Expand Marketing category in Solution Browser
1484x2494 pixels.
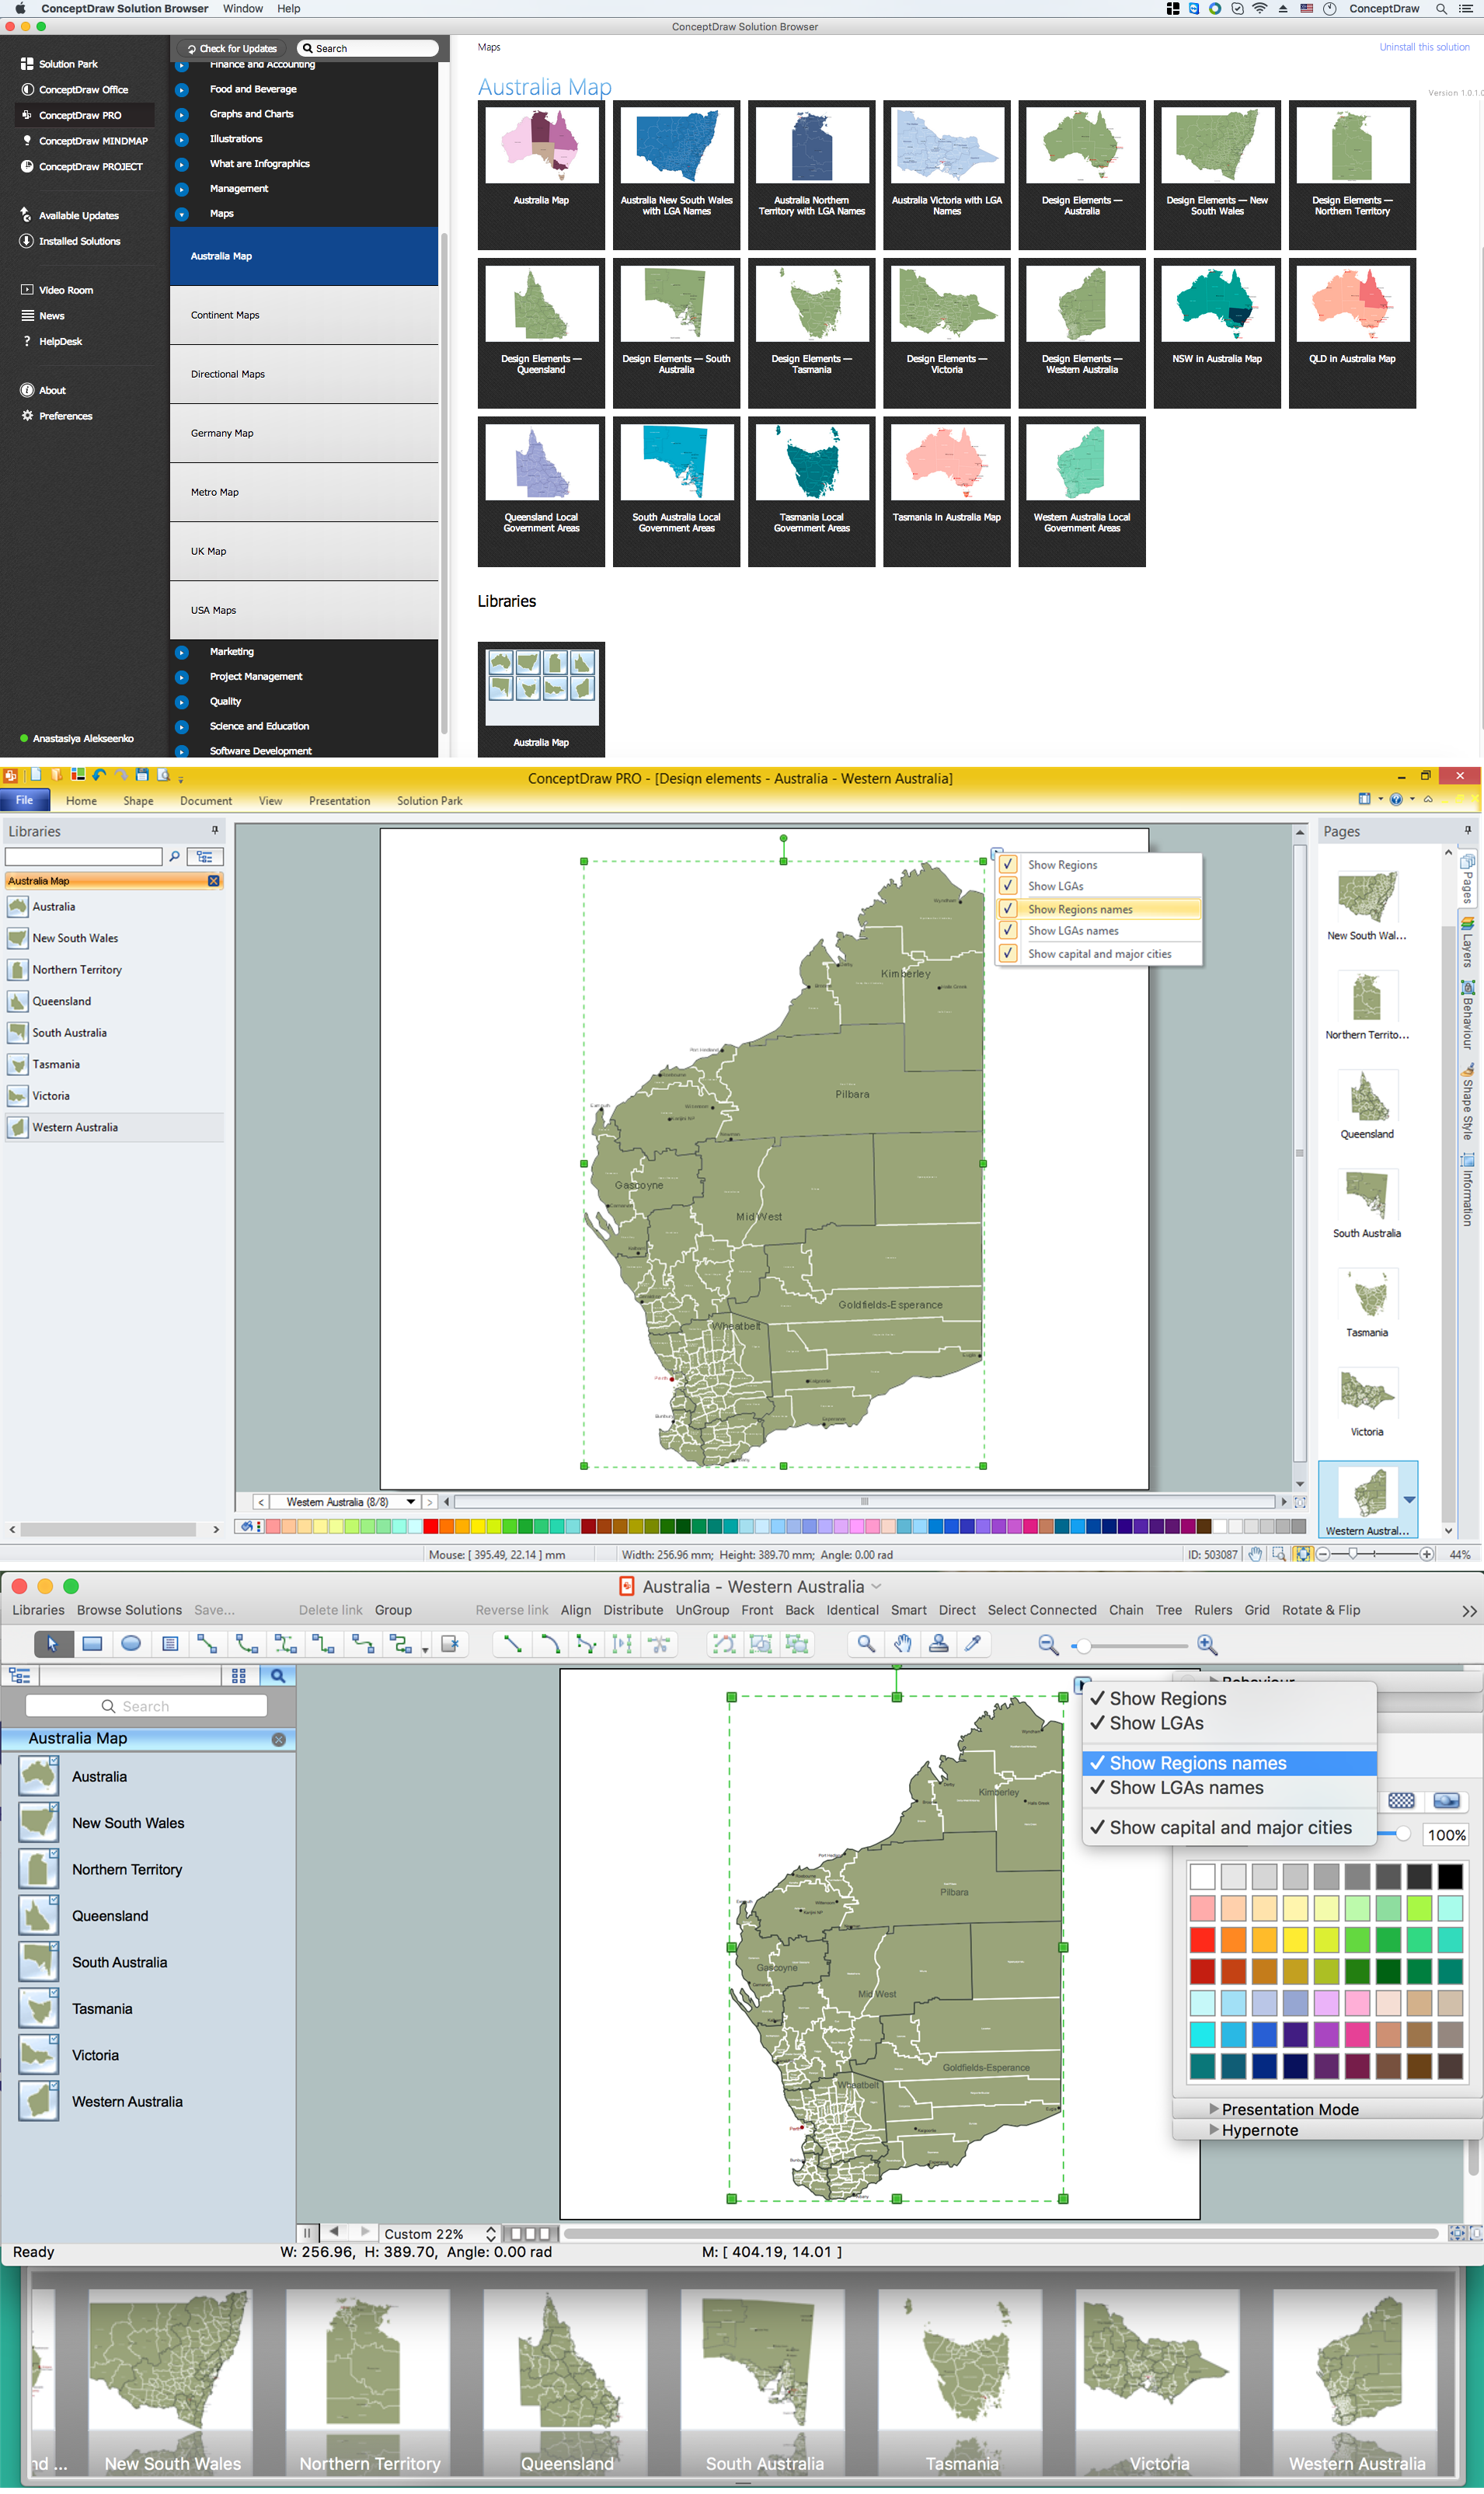[x=182, y=652]
